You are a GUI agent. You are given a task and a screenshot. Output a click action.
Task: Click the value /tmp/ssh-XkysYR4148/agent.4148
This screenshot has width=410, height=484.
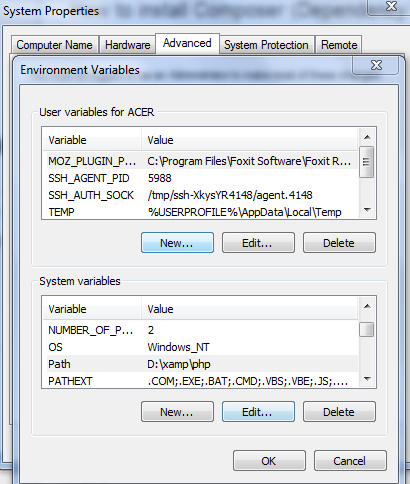click(230, 195)
